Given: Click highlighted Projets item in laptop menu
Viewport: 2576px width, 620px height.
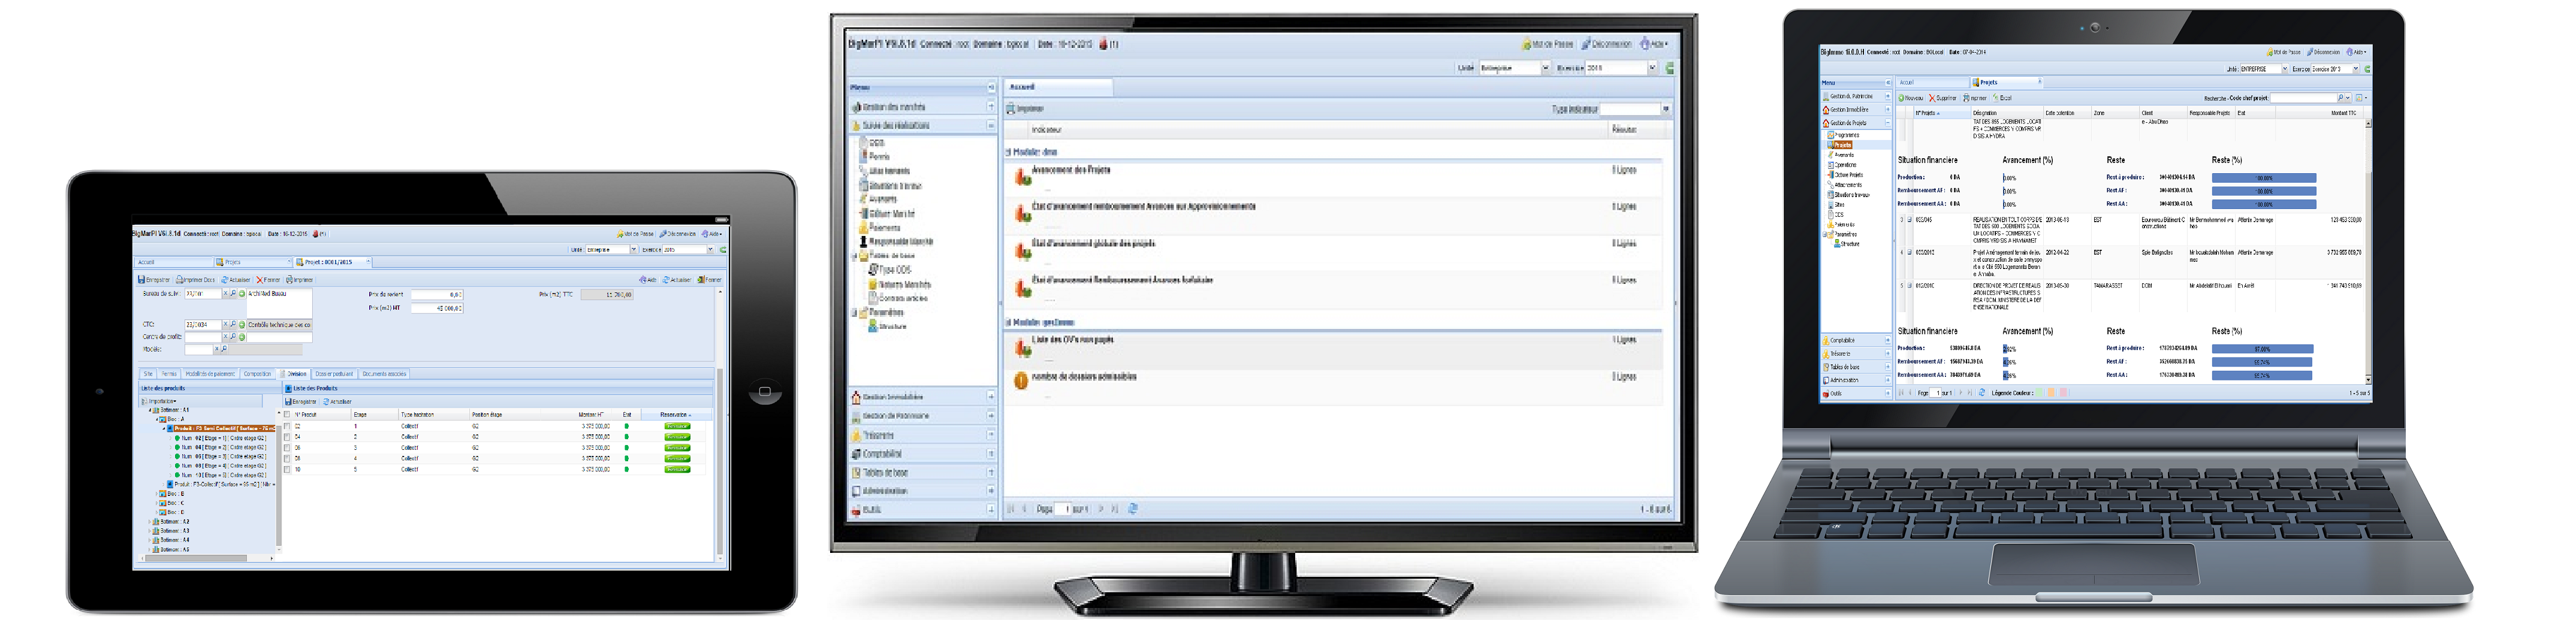Looking at the screenshot, I should pos(1840,145).
